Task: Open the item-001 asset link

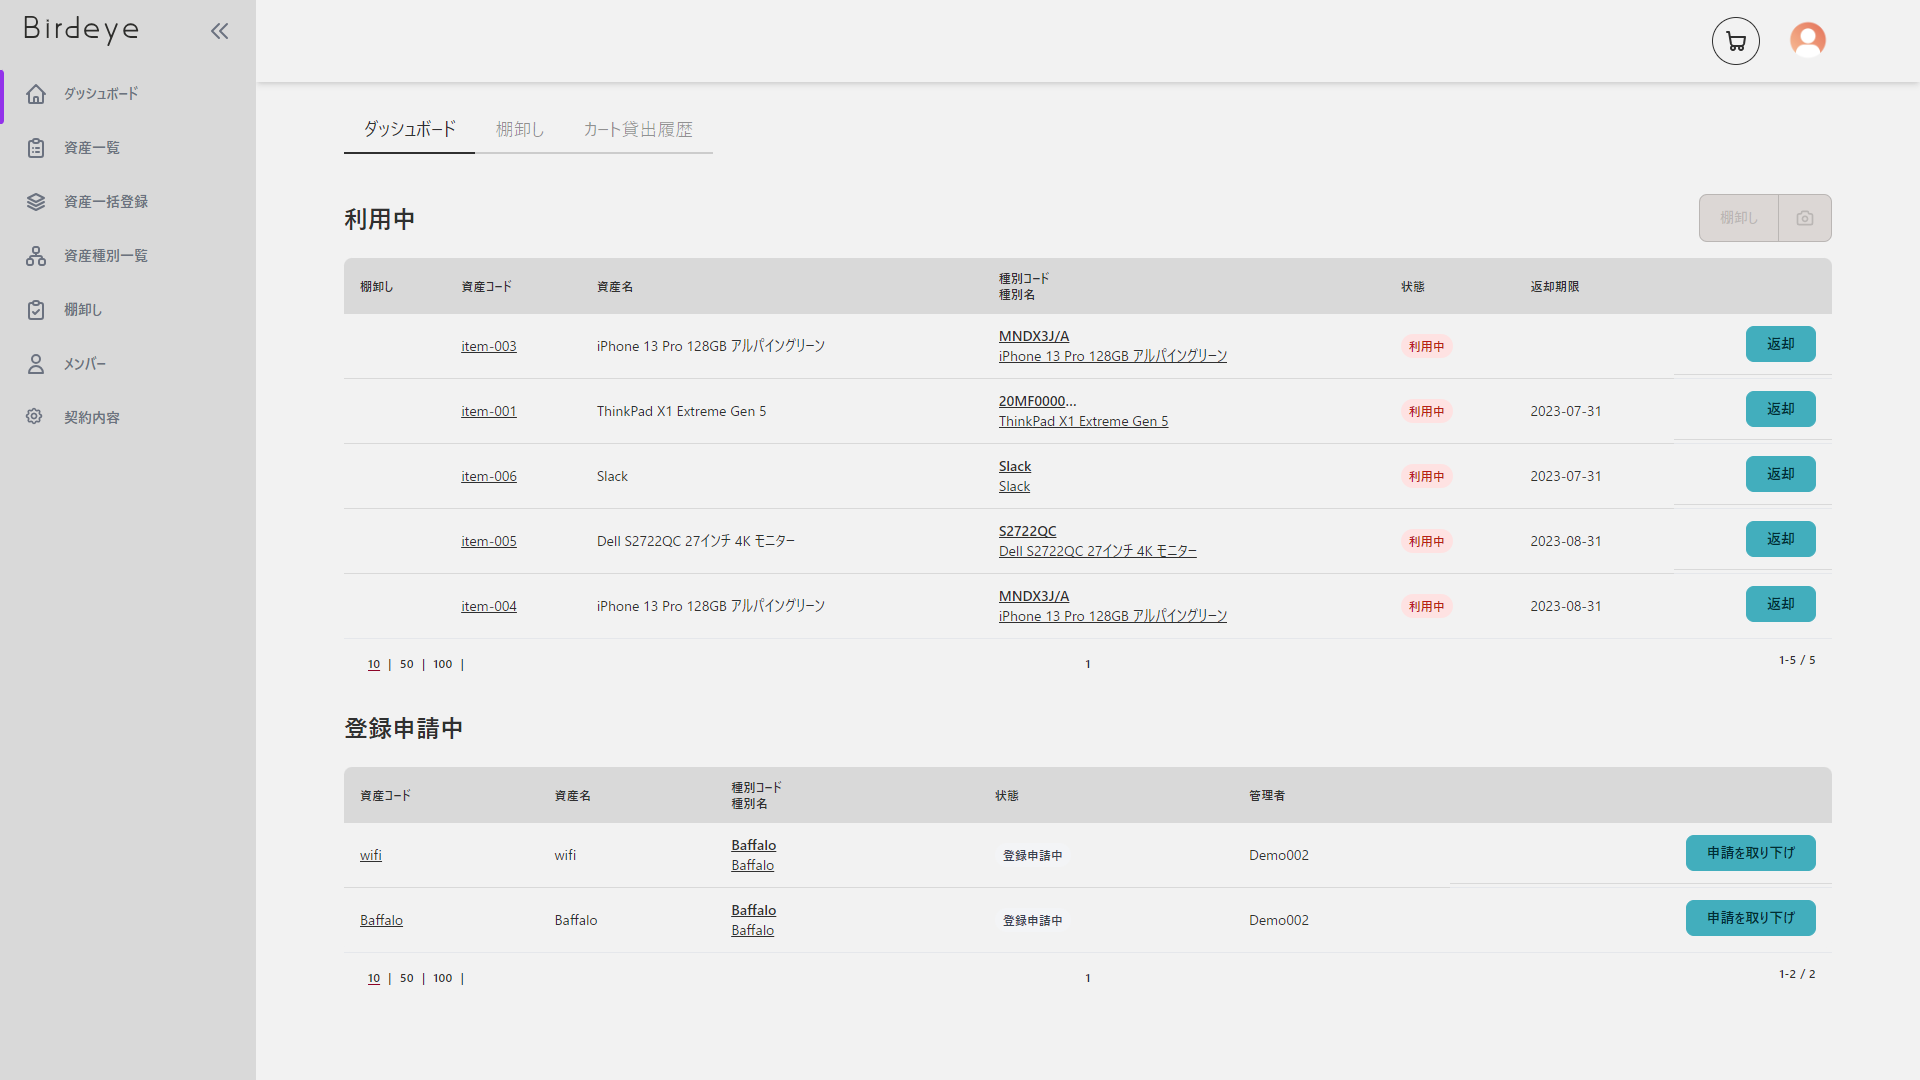Action: (x=488, y=411)
